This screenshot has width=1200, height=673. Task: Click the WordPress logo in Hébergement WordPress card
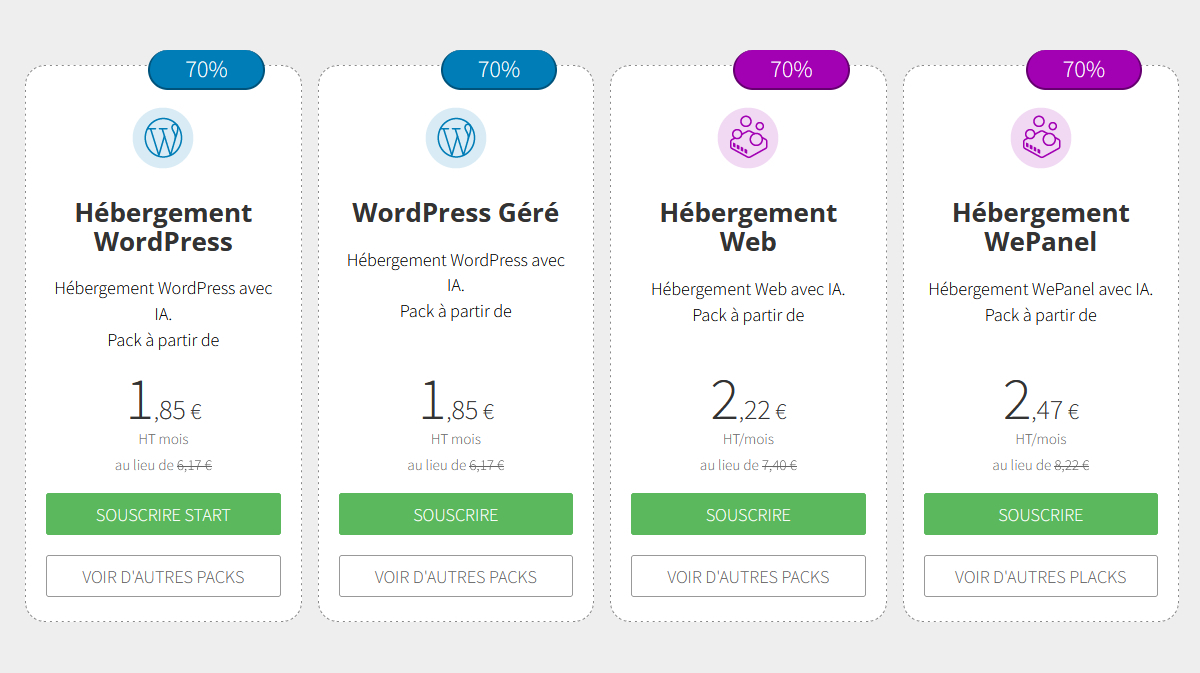pos(163,138)
